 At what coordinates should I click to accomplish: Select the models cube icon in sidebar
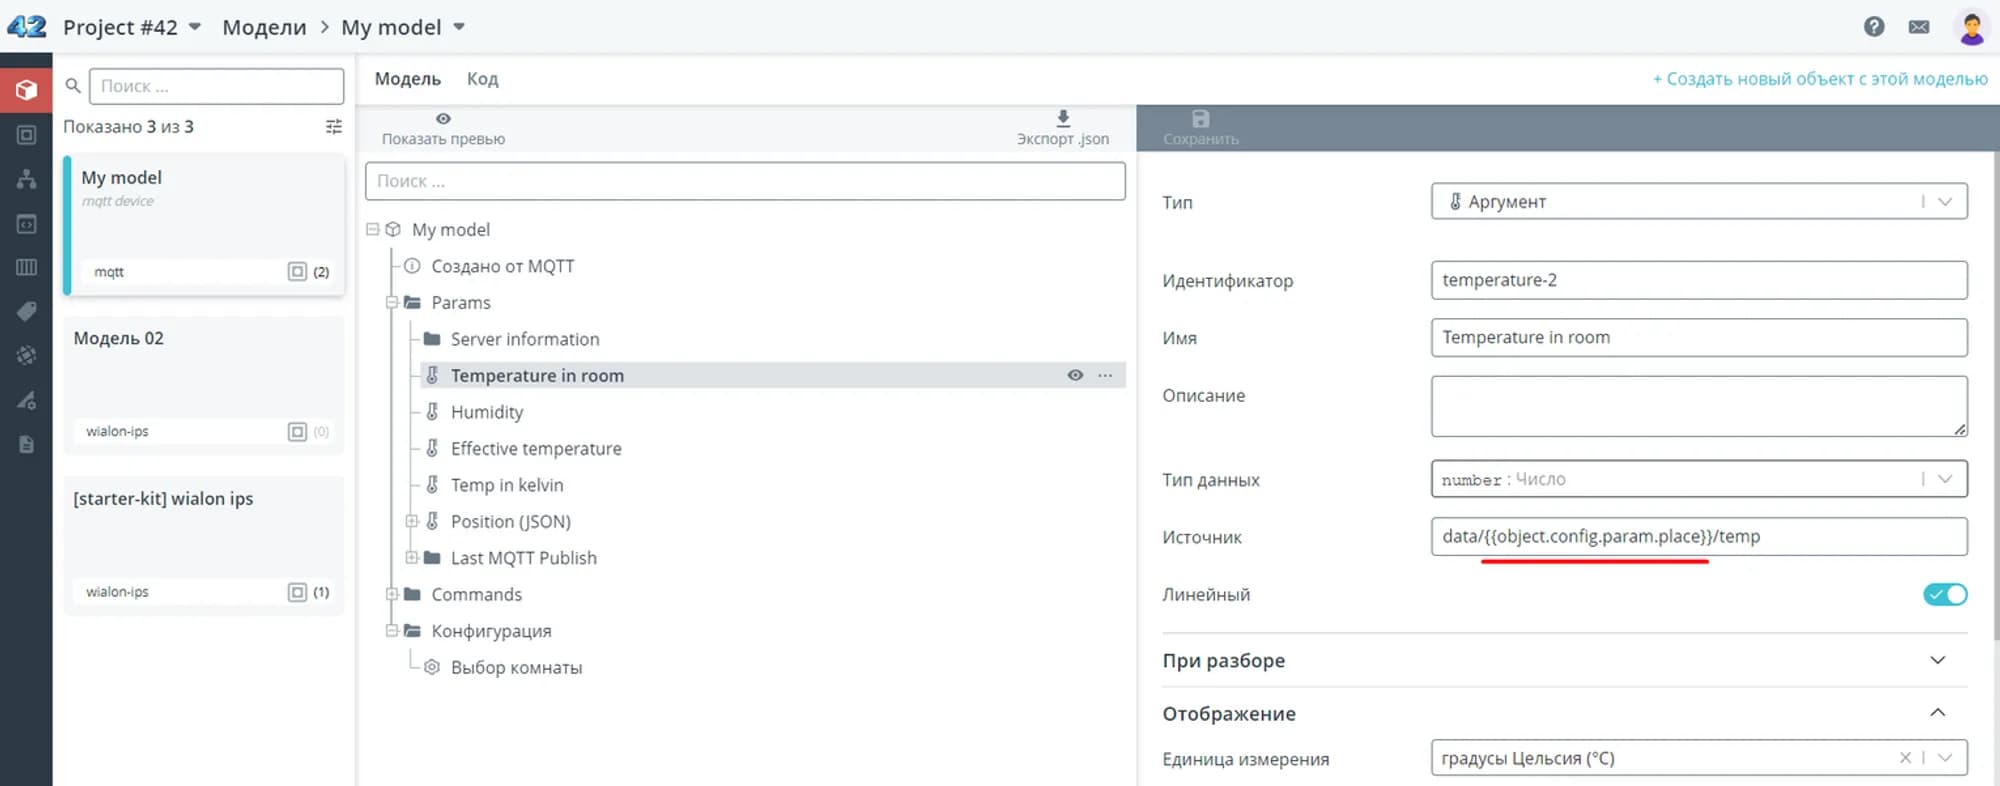pyautogui.click(x=26, y=90)
